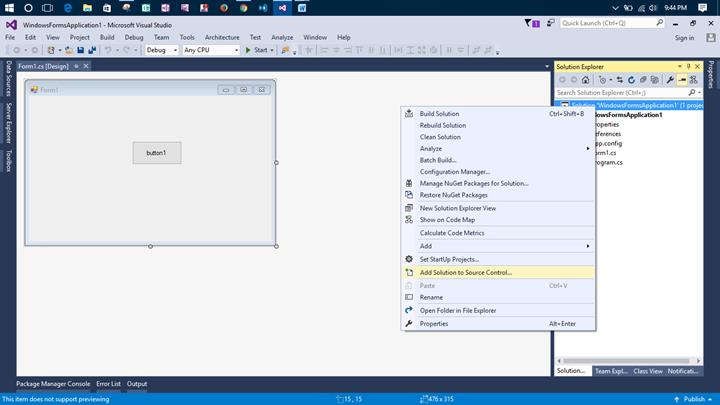Toggle Show All Files in Solution Explorer
Image resolution: width=720 pixels, height=405 pixels.
pos(656,80)
